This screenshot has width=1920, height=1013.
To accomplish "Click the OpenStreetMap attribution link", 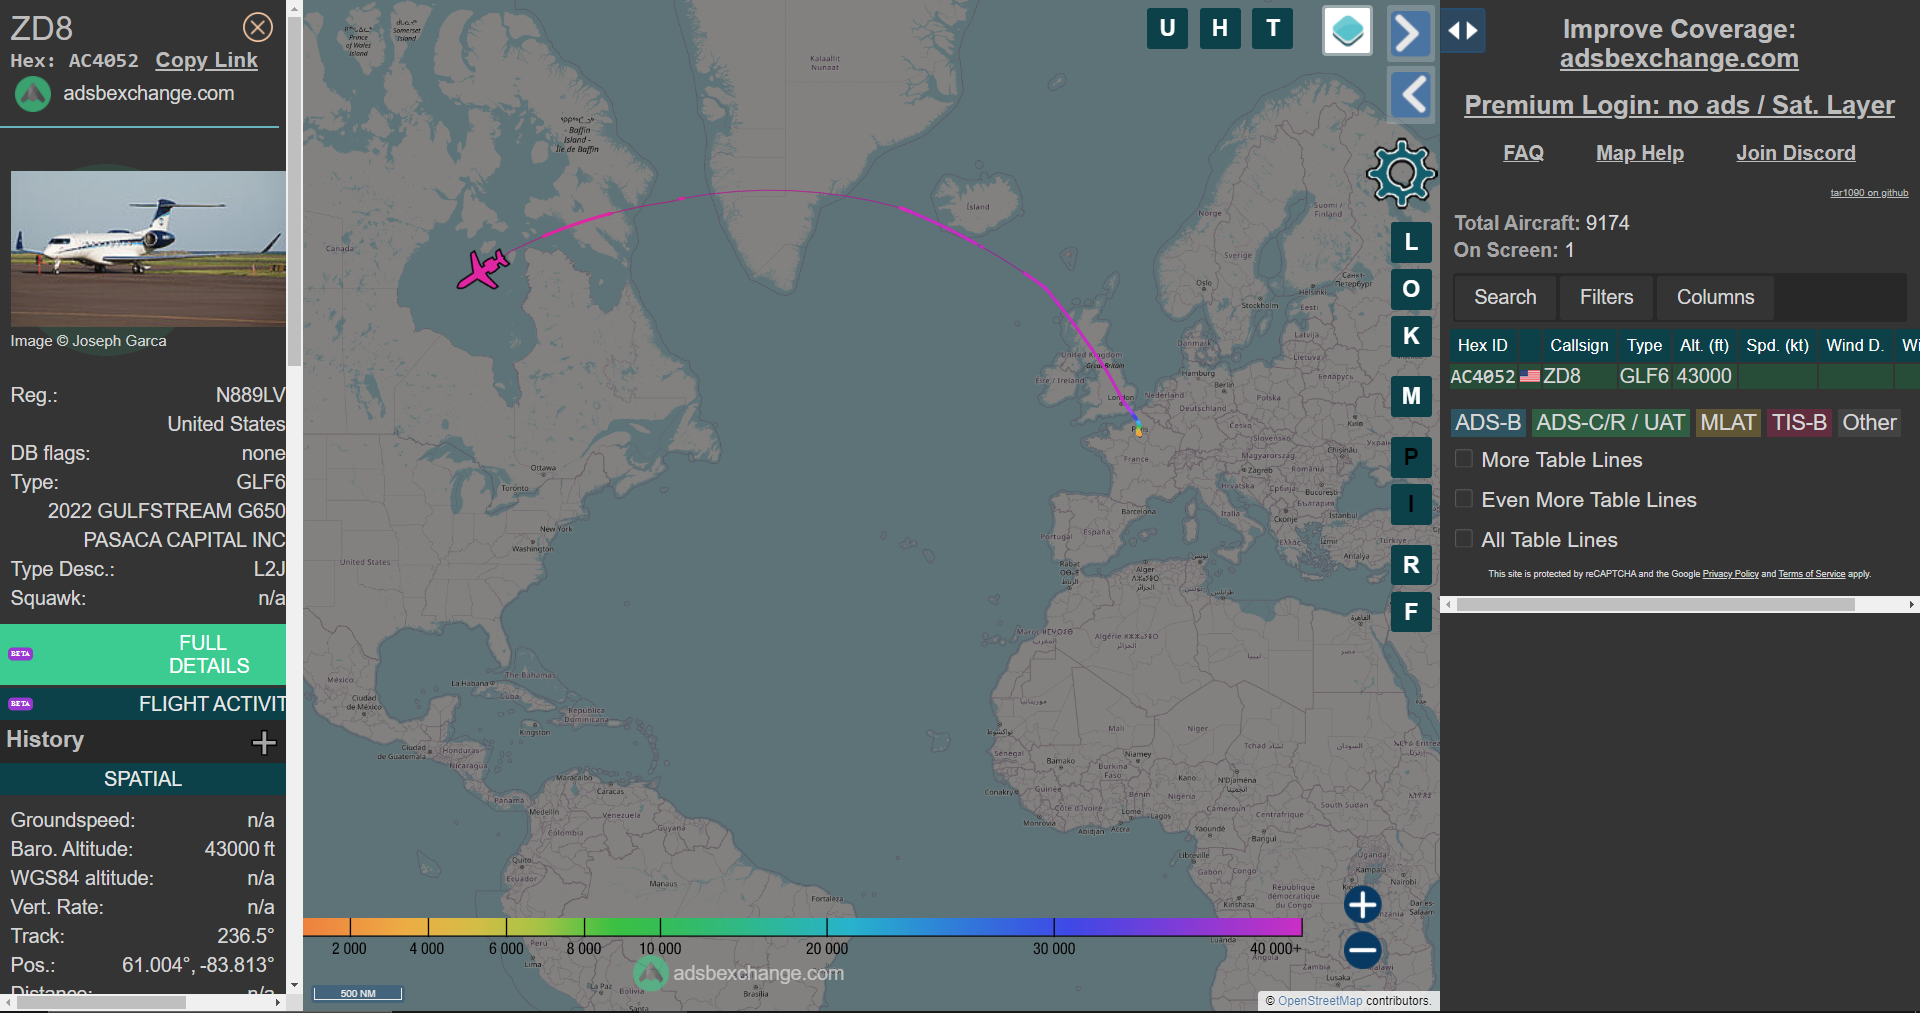I will [1320, 1001].
